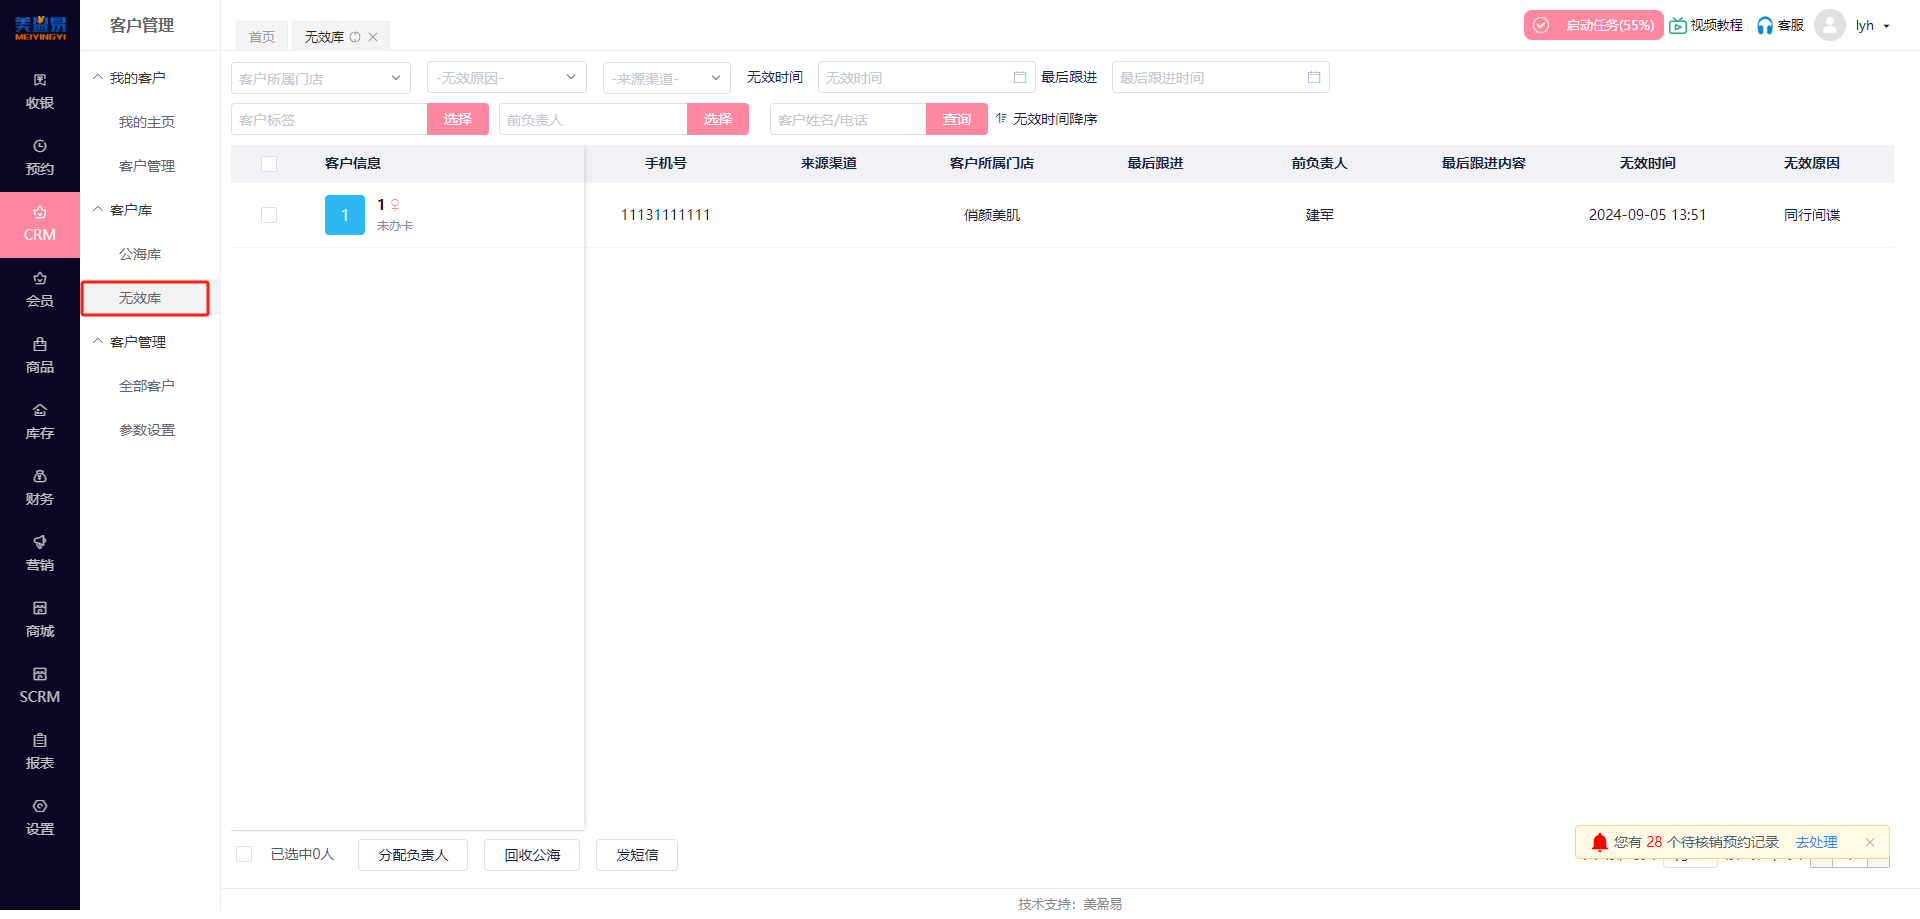The width and height of the screenshot is (1920, 919).
Task: Open the 收银 module icon
Action: pos(40,91)
